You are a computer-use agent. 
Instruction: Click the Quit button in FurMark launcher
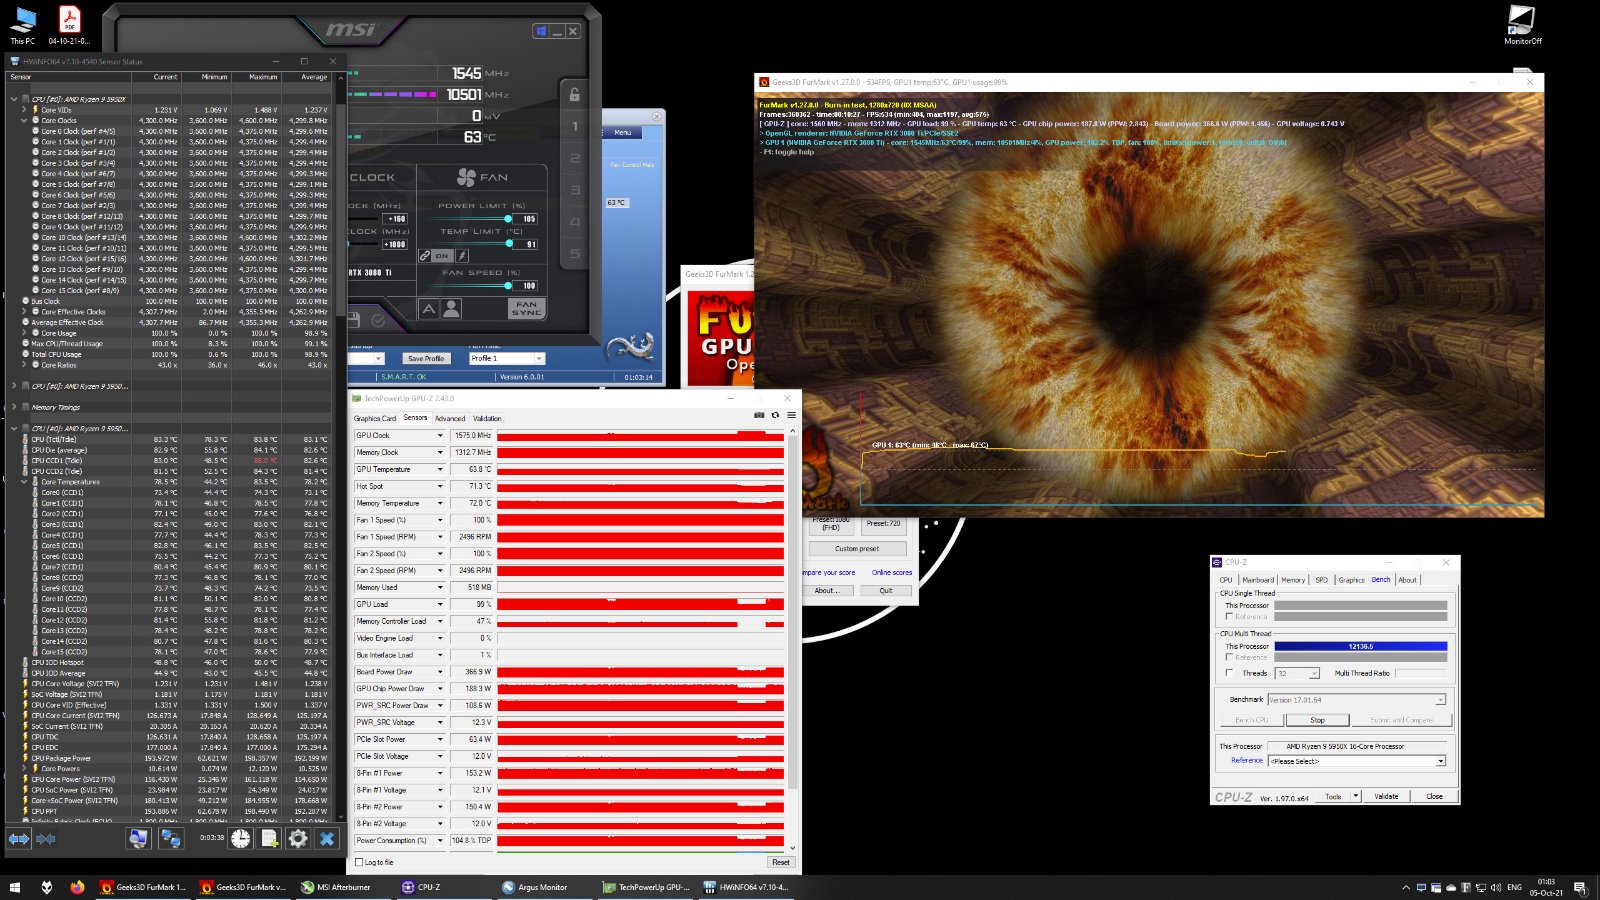coord(885,590)
